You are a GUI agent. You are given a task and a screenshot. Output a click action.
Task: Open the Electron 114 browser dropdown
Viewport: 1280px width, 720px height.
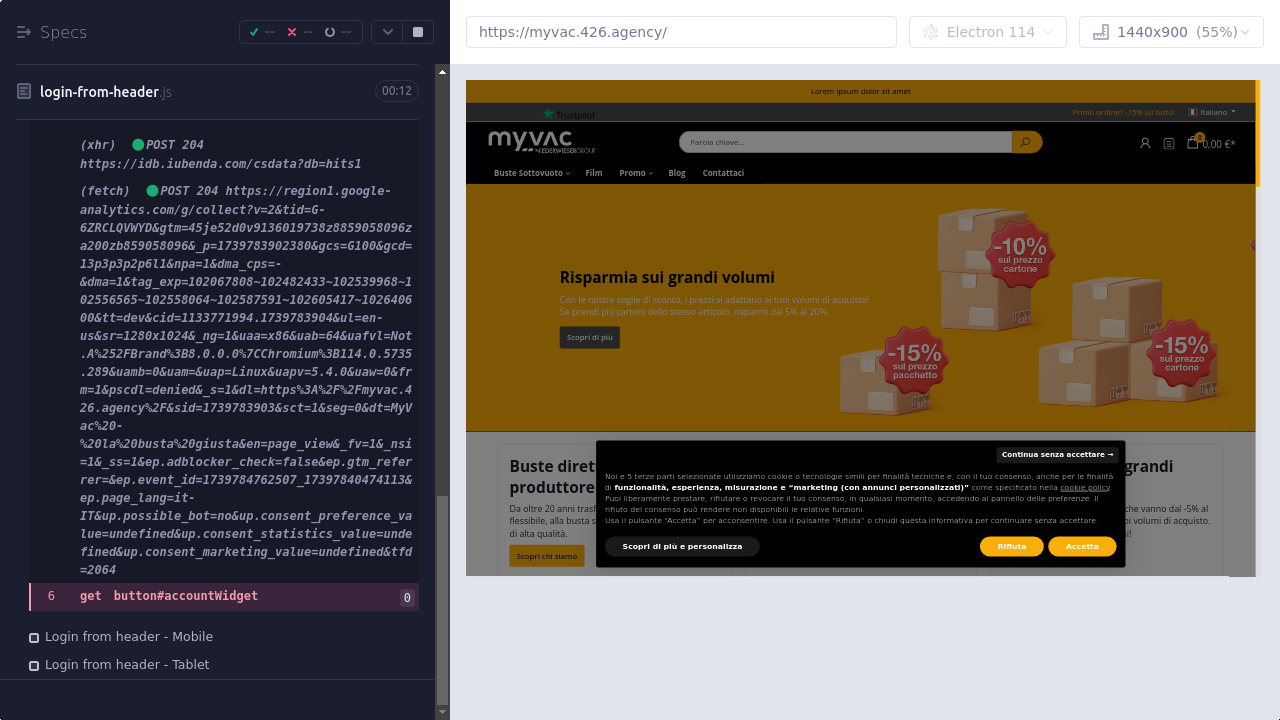pyautogui.click(x=987, y=32)
